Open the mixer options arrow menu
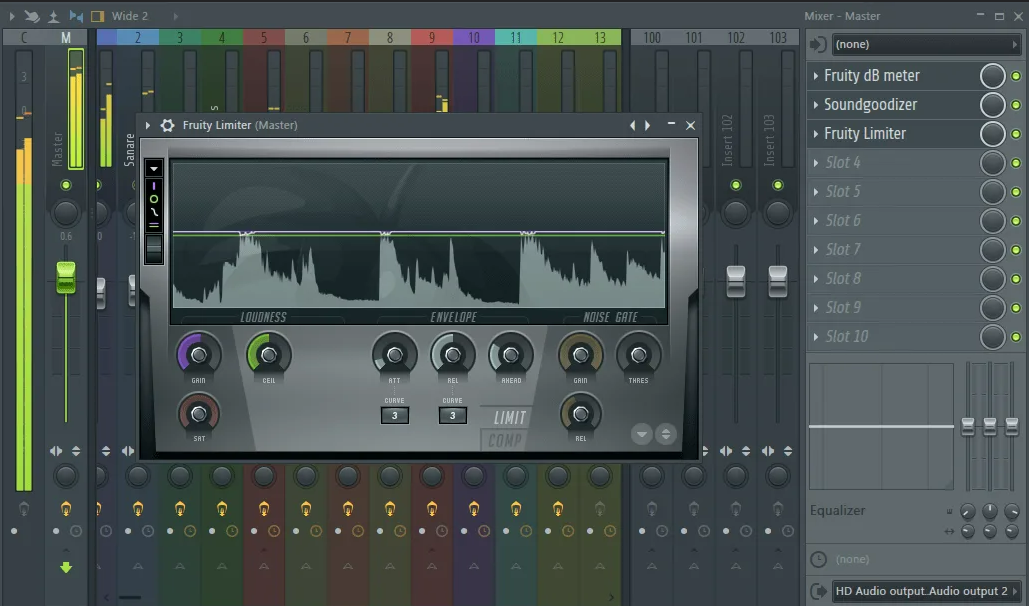The height and width of the screenshot is (606, 1029). click(11, 16)
